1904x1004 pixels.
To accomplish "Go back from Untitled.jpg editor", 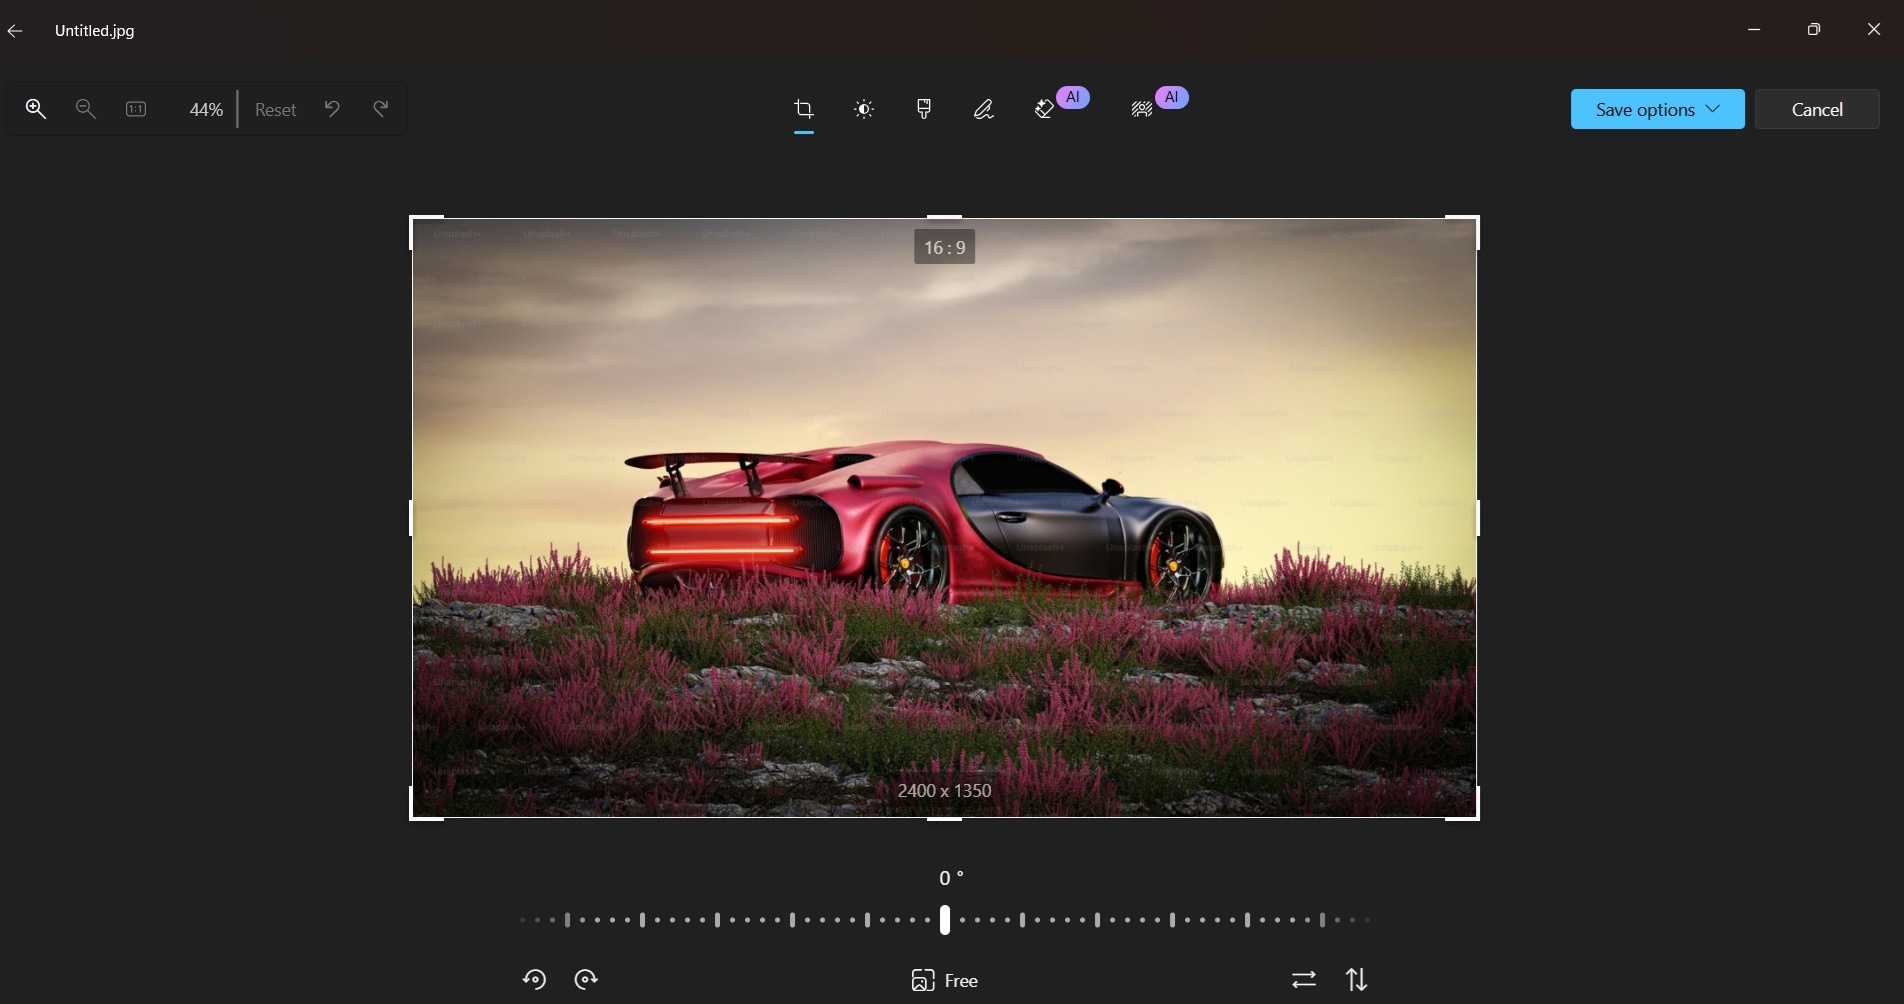I will click(x=15, y=30).
